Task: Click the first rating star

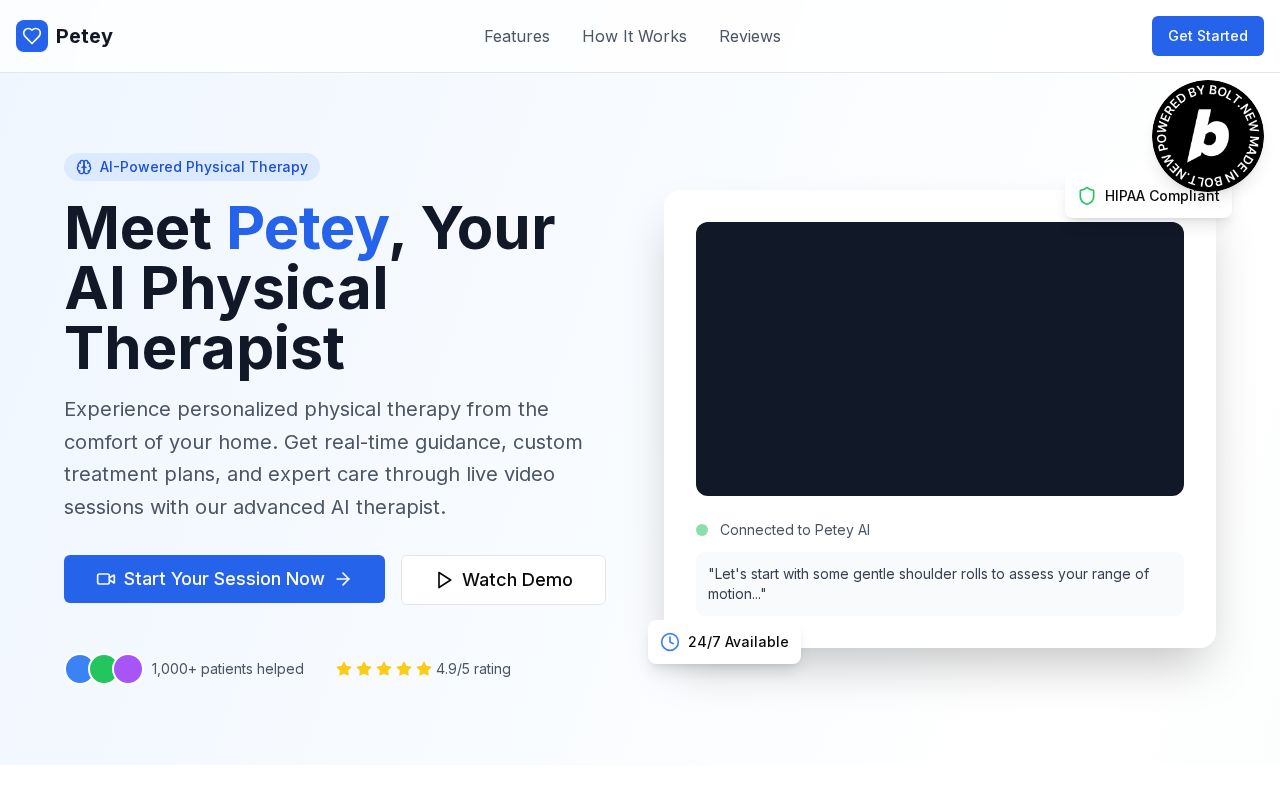Action: click(344, 669)
